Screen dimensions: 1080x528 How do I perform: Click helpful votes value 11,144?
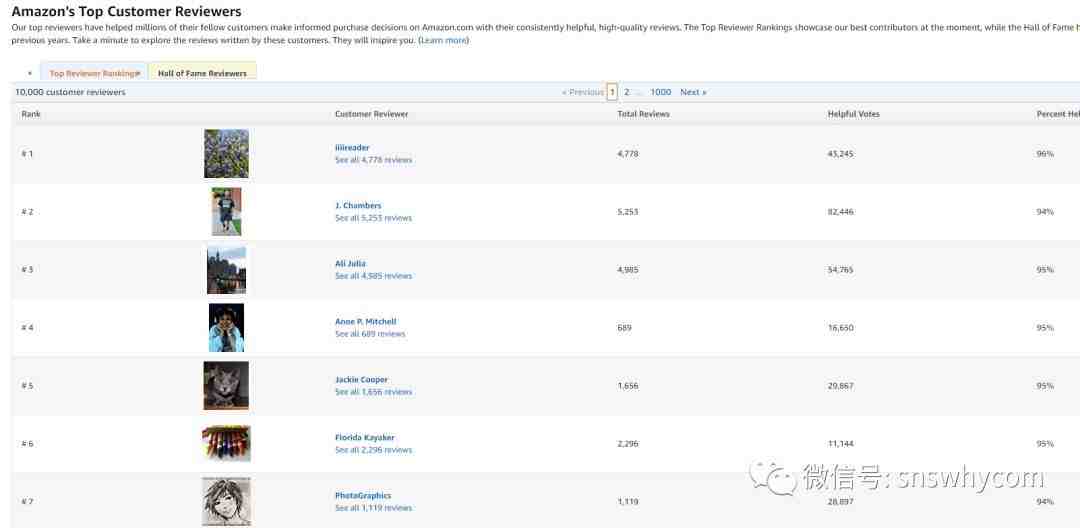point(840,443)
